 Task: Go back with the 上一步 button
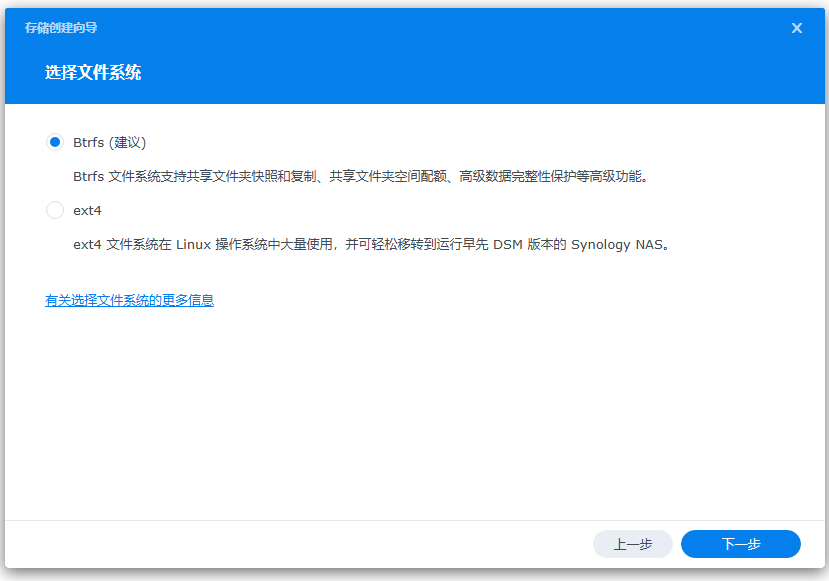click(x=632, y=544)
